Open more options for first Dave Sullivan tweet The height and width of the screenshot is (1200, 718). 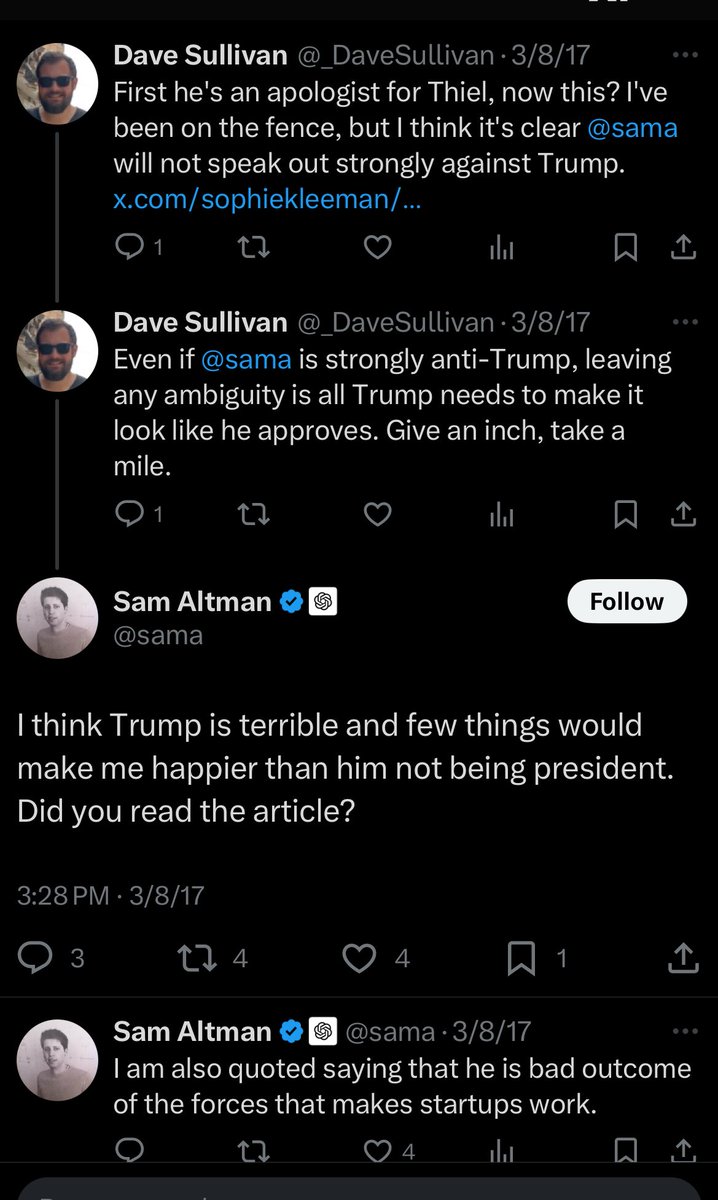685,55
